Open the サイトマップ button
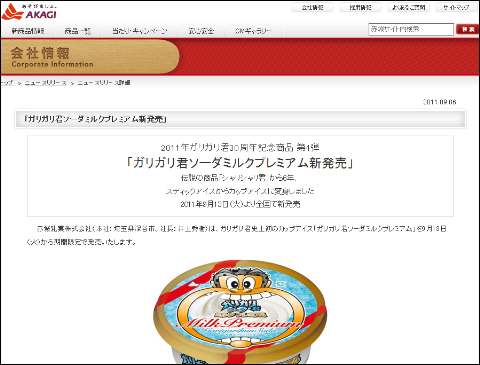Viewport: 480px width, 365px height. tap(456, 7)
